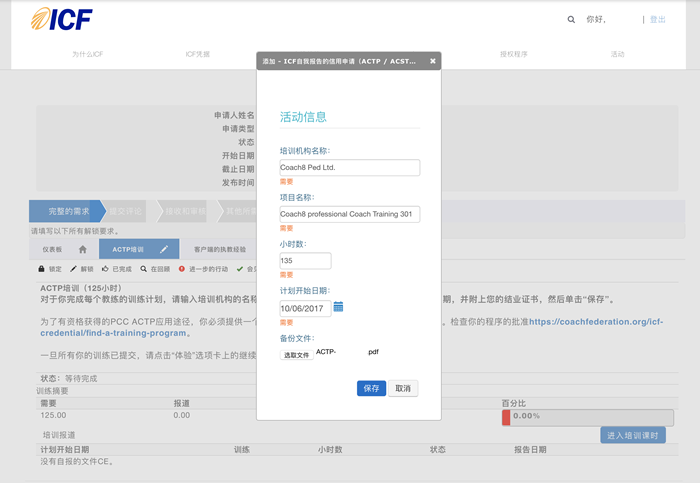This screenshot has width=700, height=483.
Task: Click the 在回顾 magnifier icon
Action: coord(144,269)
